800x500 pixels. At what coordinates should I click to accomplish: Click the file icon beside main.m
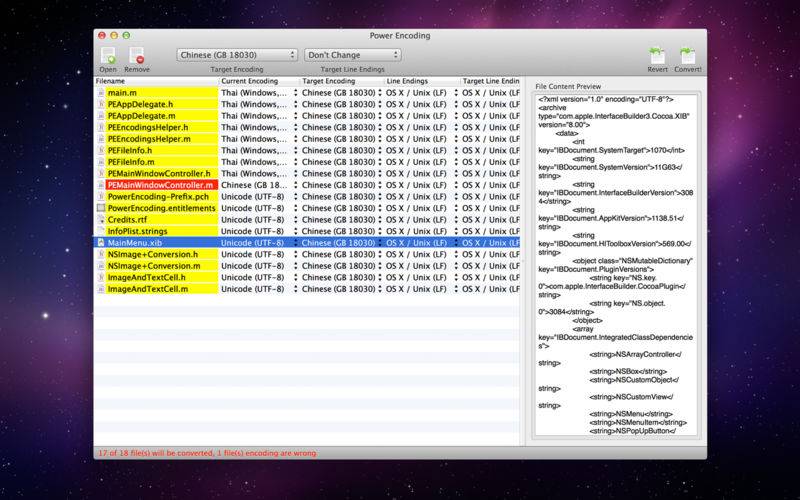101,92
